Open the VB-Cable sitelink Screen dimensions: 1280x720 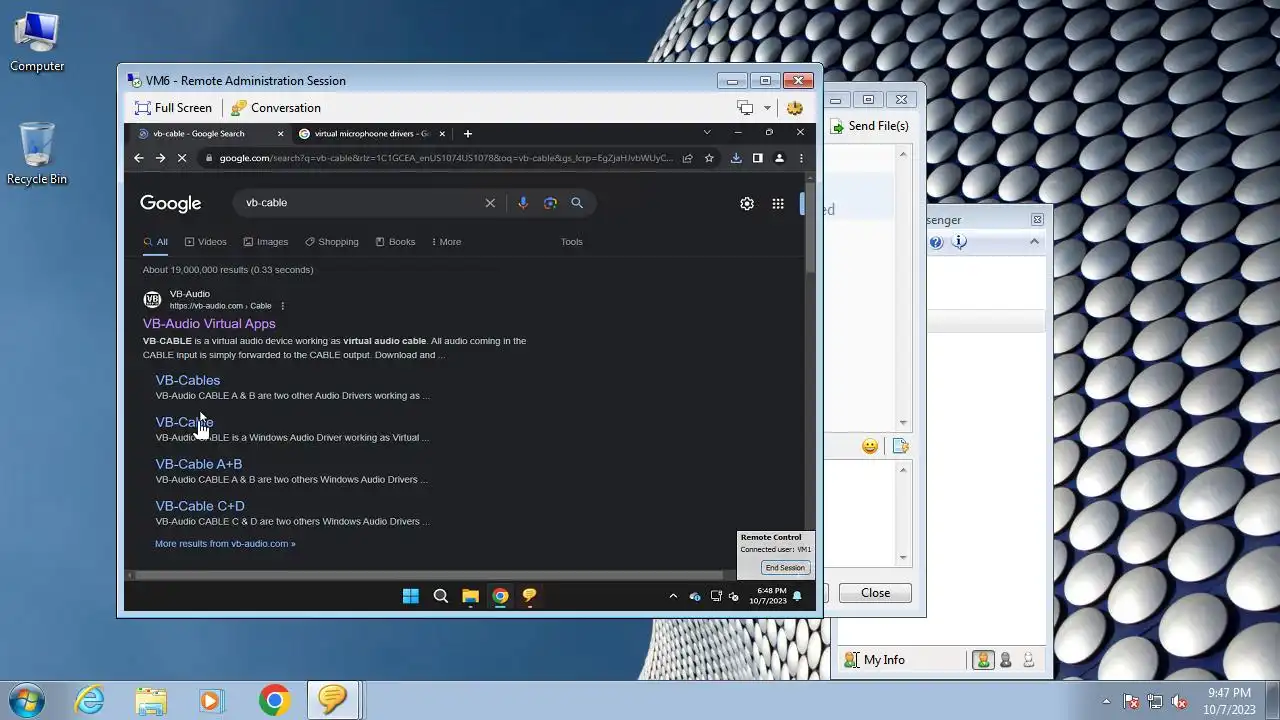coord(184,422)
